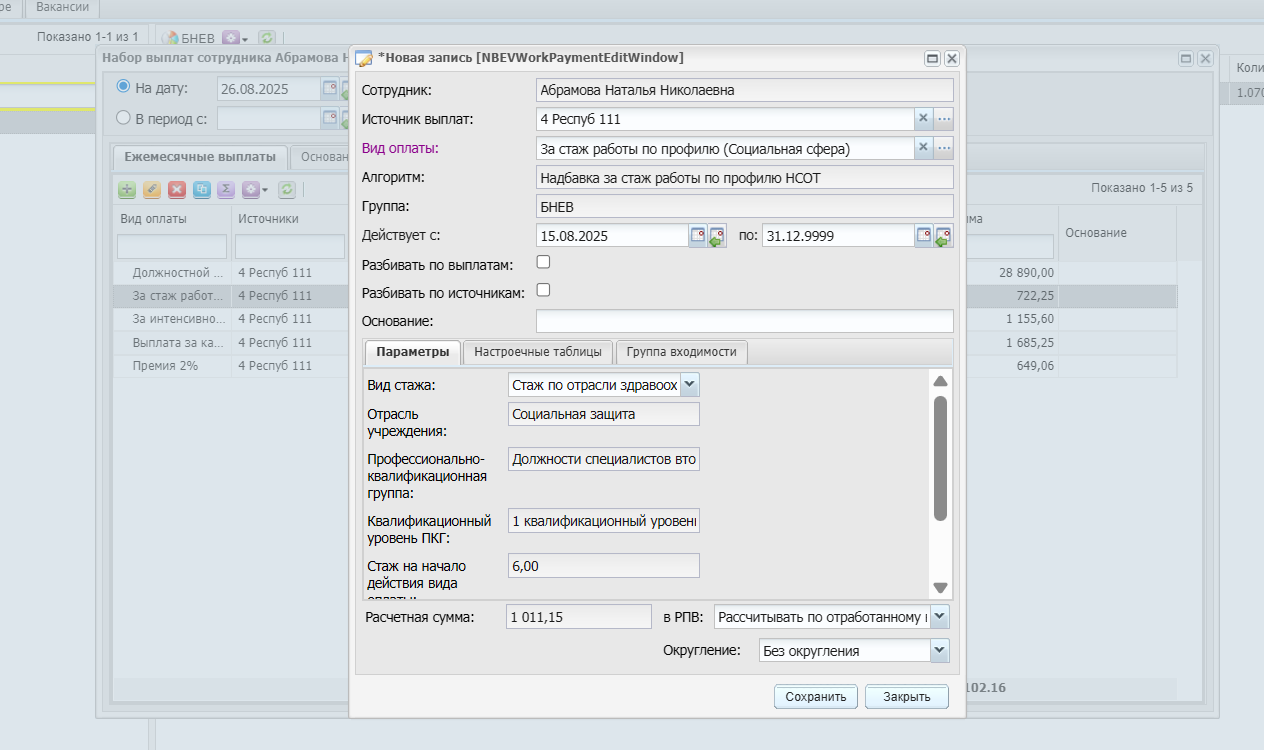Clear the Источник выплат field value
Viewport: 1264px width, 750px height.
pos(923,119)
